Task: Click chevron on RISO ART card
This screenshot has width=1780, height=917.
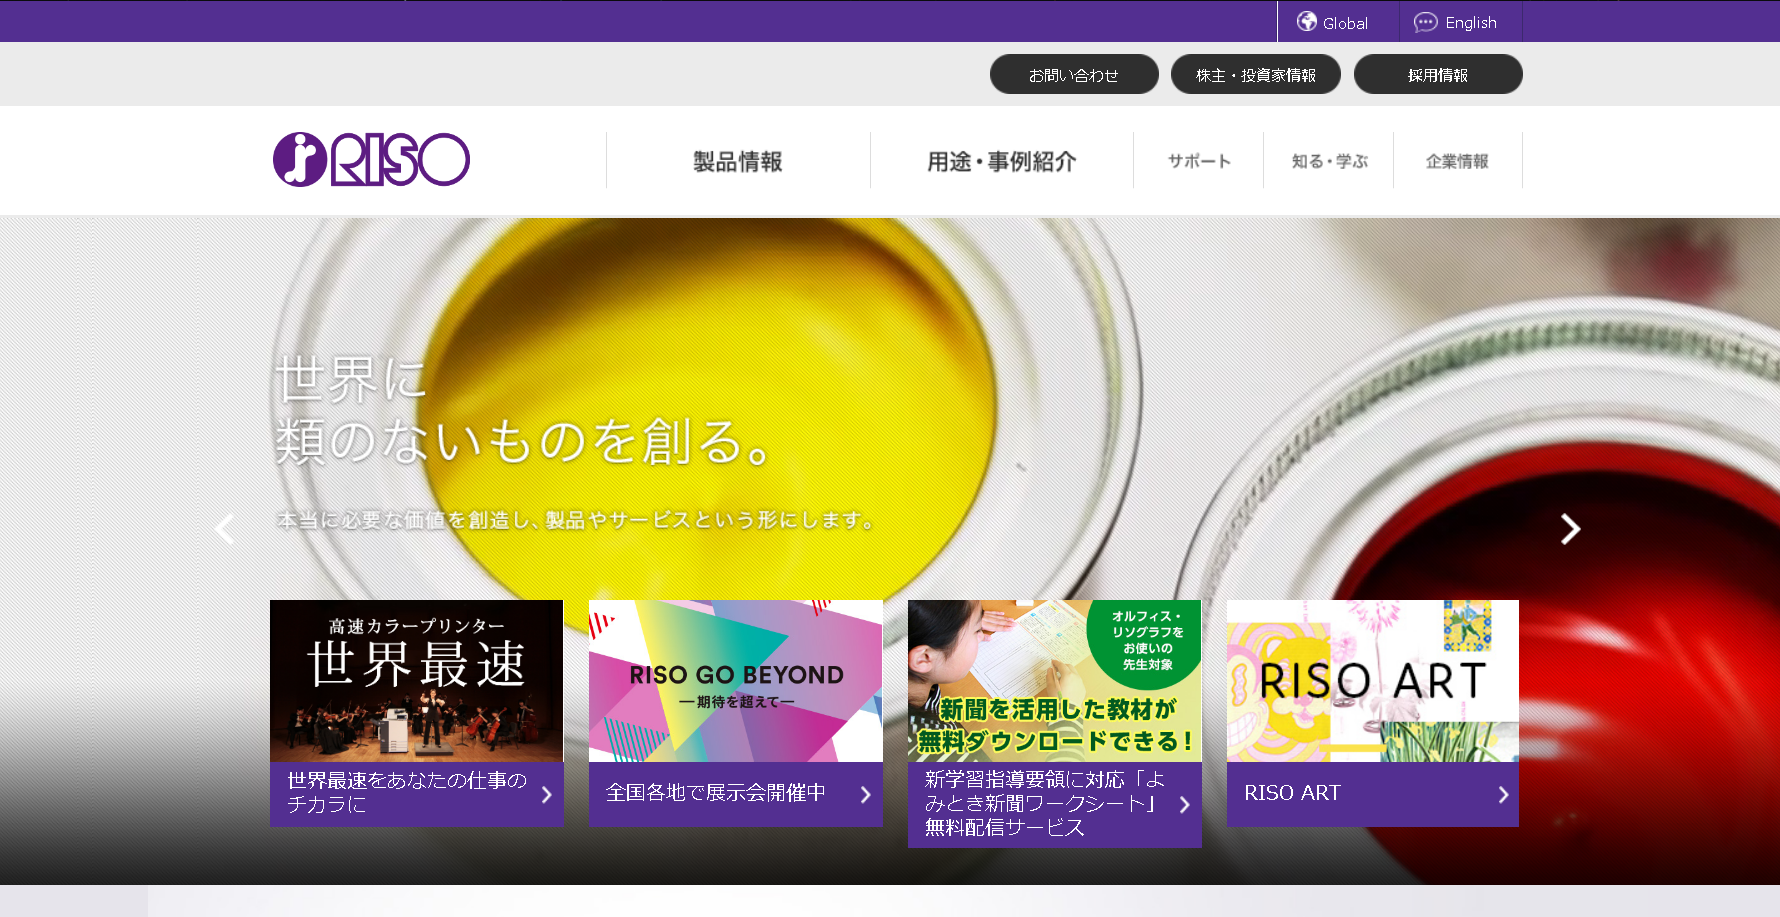Action: (1503, 794)
